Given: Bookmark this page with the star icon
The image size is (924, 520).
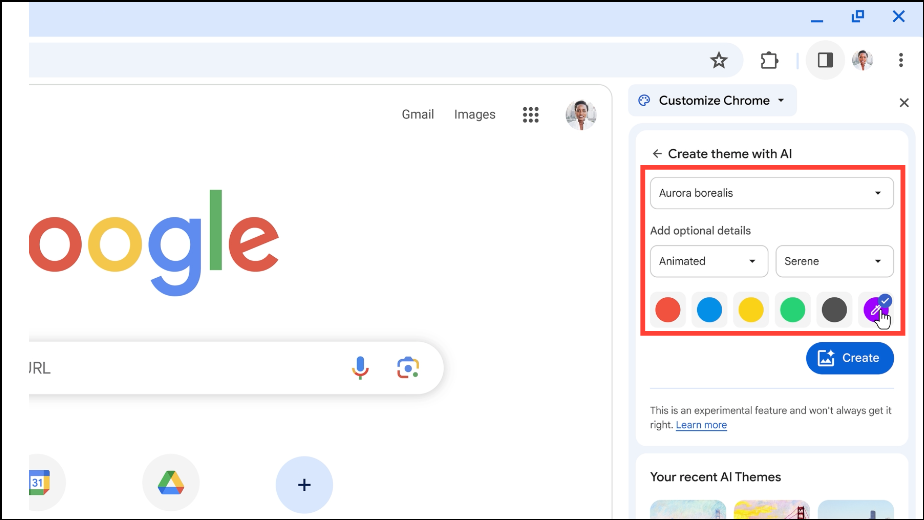Looking at the screenshot, I should pos(718,60).
